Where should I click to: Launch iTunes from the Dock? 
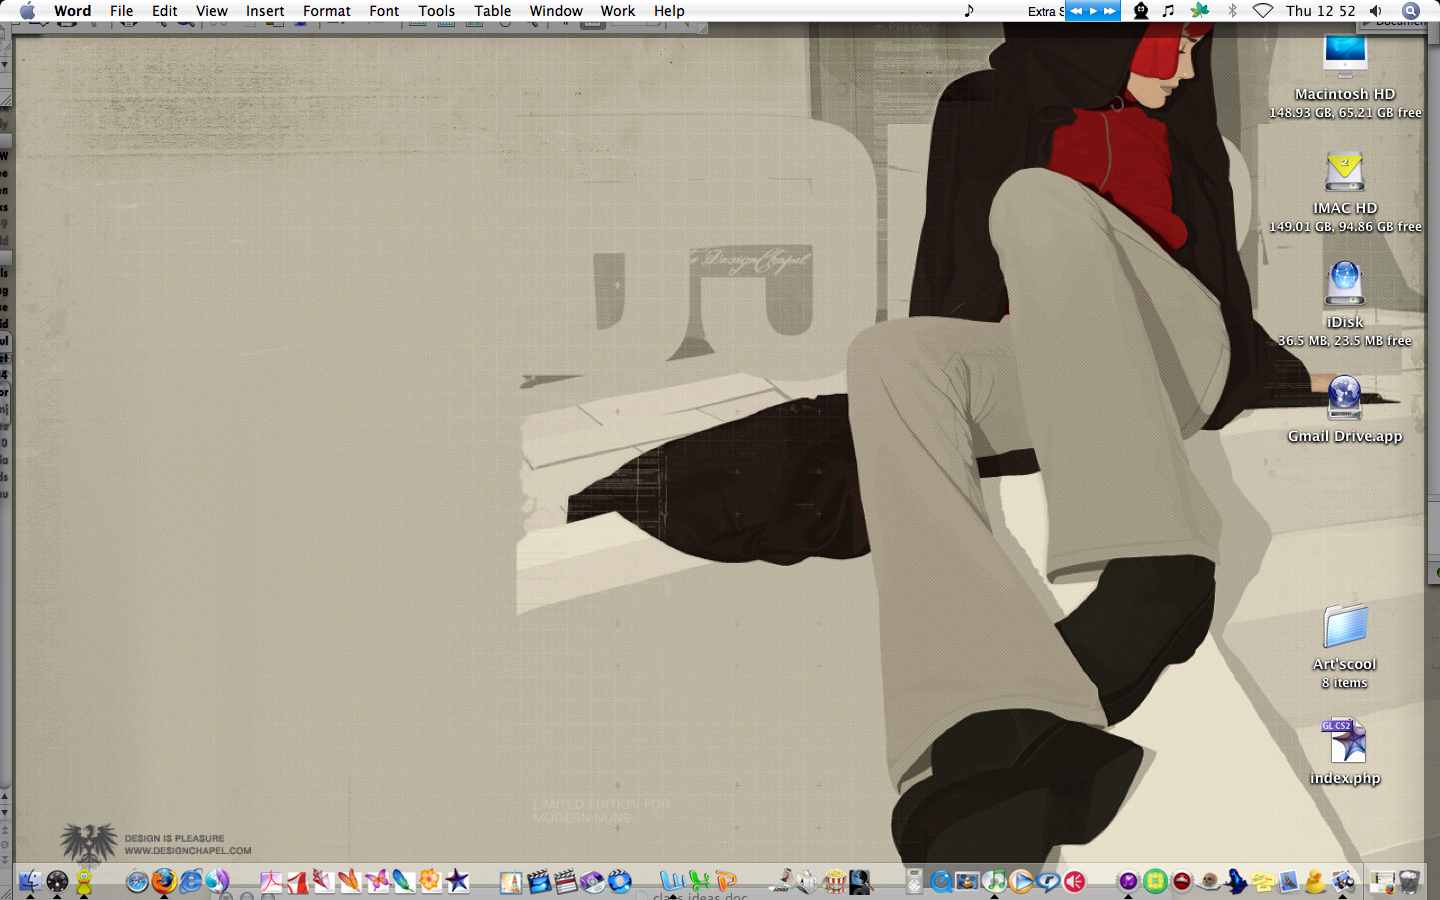point(994,881)
